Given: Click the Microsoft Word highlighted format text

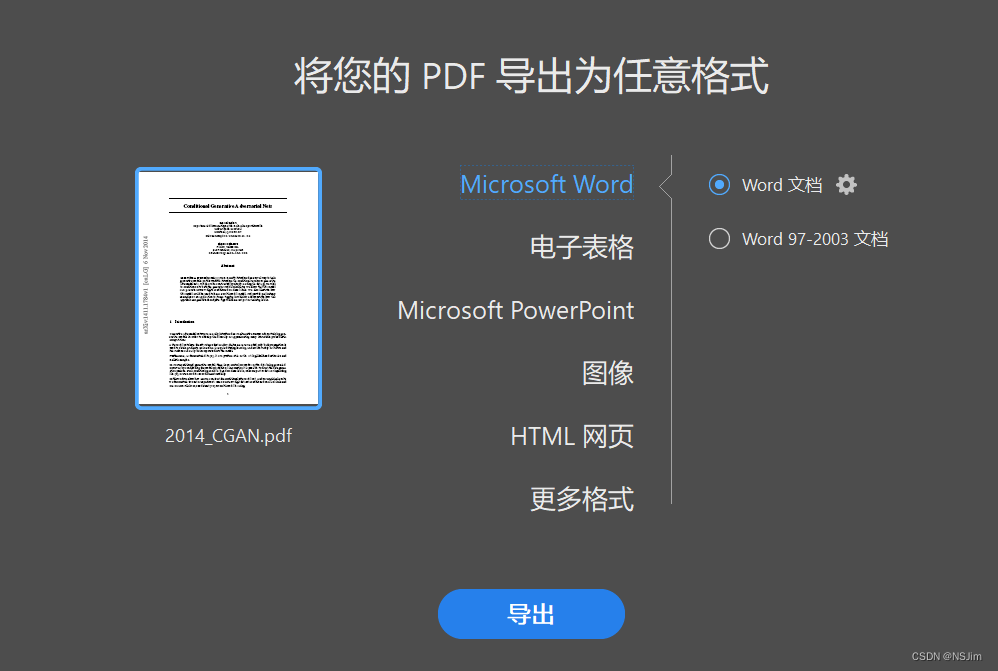Looking at the screenshot, I should (546, 184).
